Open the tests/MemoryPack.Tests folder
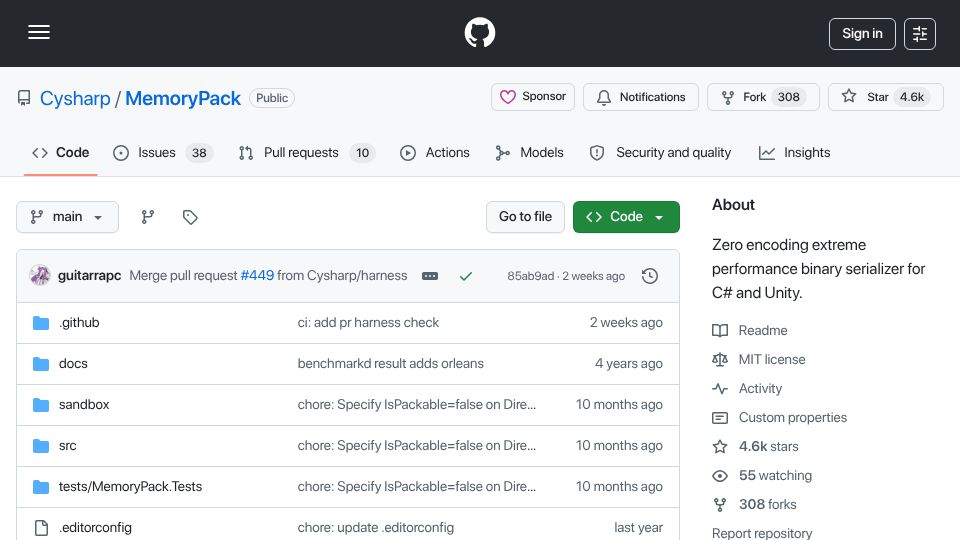 [x=130, y=487]
